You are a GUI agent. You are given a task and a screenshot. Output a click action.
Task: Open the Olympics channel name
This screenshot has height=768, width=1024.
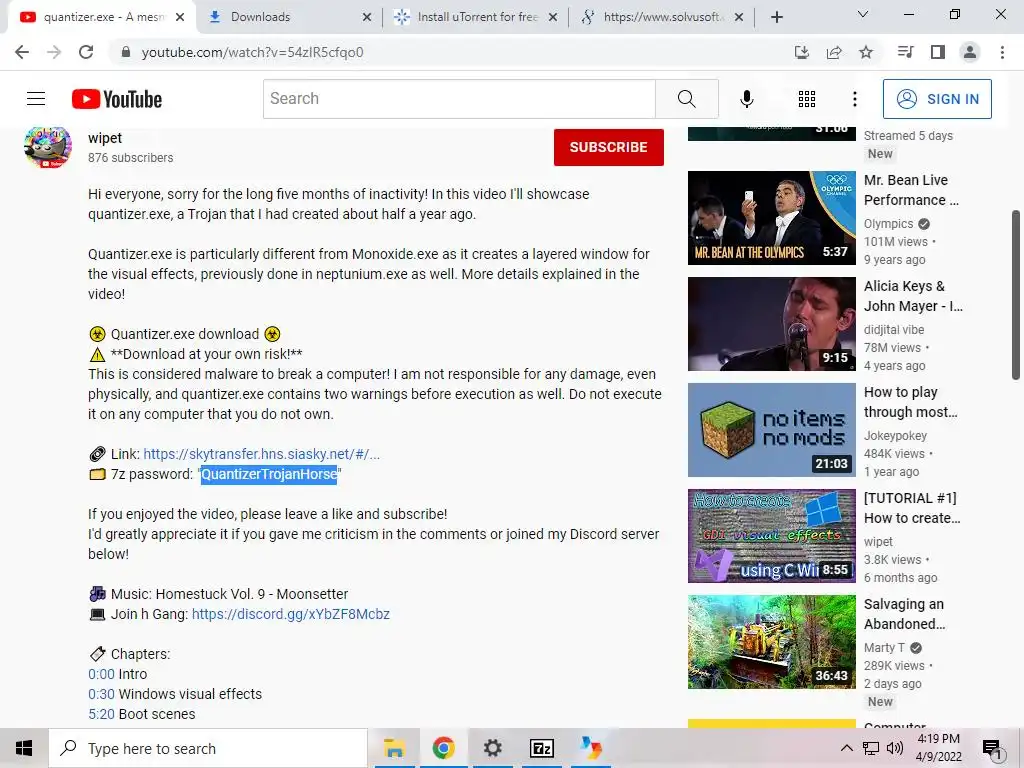pos(888,224)
